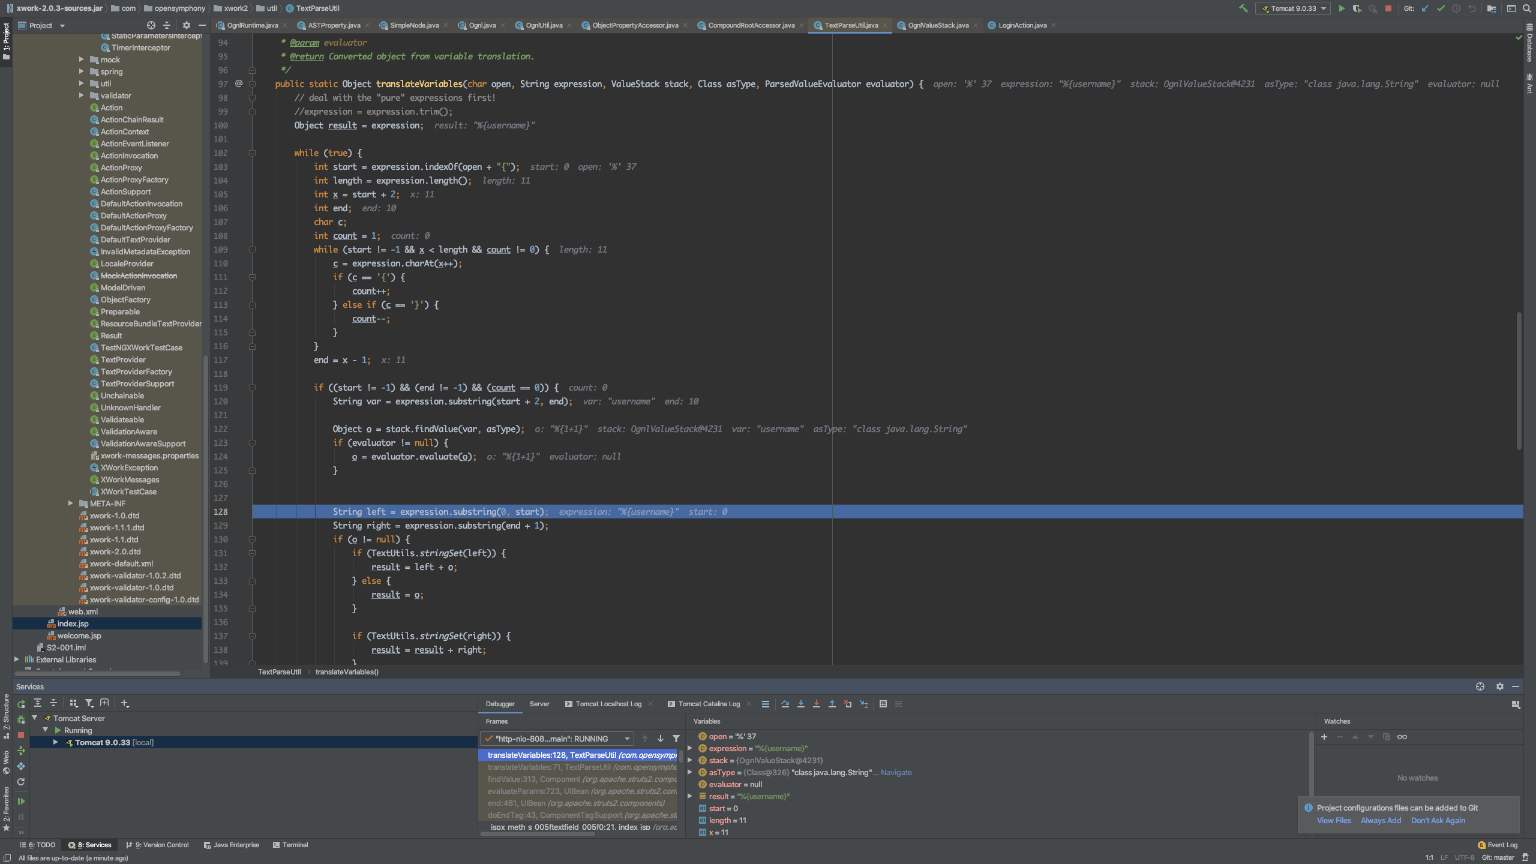The height and width of the screenshot is (864, 1536).
Task: Click Git update project arrow icon
Action: click(1425, 8)
